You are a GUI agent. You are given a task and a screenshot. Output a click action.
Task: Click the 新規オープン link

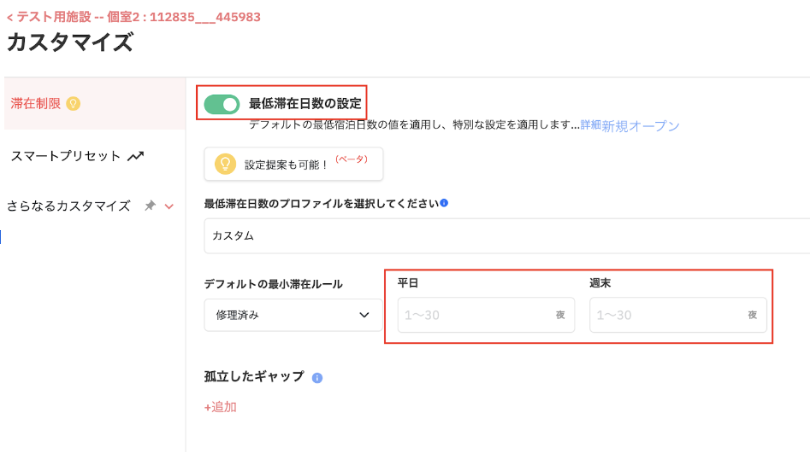click(640, 126)
